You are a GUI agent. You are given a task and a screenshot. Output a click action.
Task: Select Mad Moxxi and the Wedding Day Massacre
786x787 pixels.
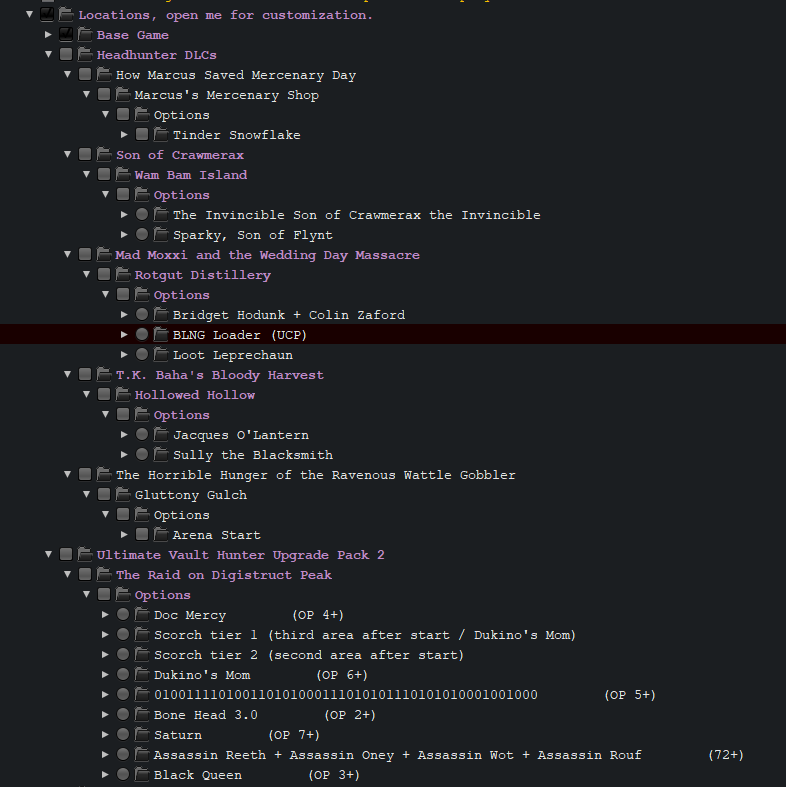click(x=267, y=255)
